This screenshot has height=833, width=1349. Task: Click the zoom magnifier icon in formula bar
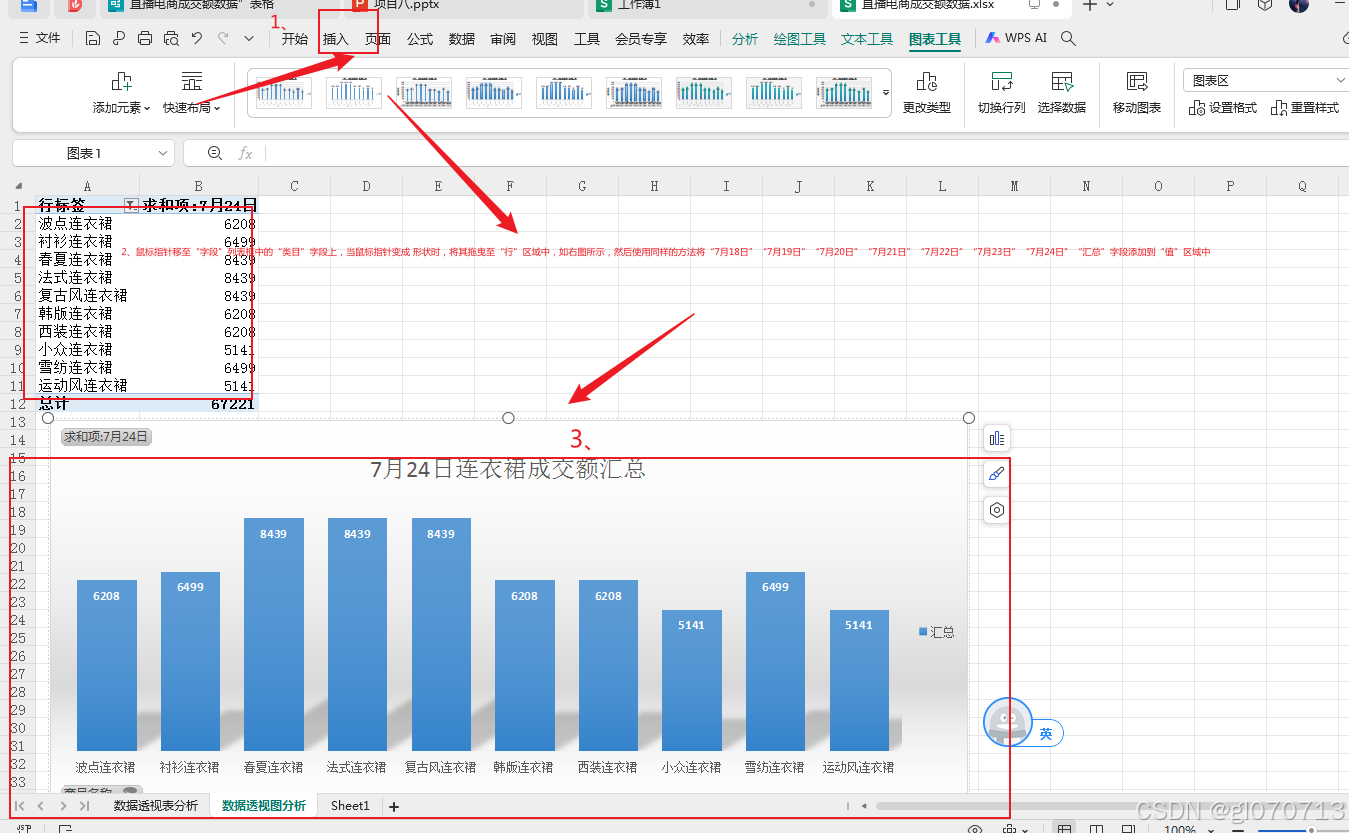coord(214,153)
